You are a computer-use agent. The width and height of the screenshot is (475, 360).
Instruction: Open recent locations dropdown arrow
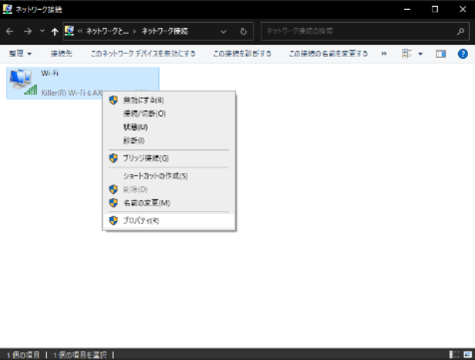pyautogui.click(x=42, y=31)
